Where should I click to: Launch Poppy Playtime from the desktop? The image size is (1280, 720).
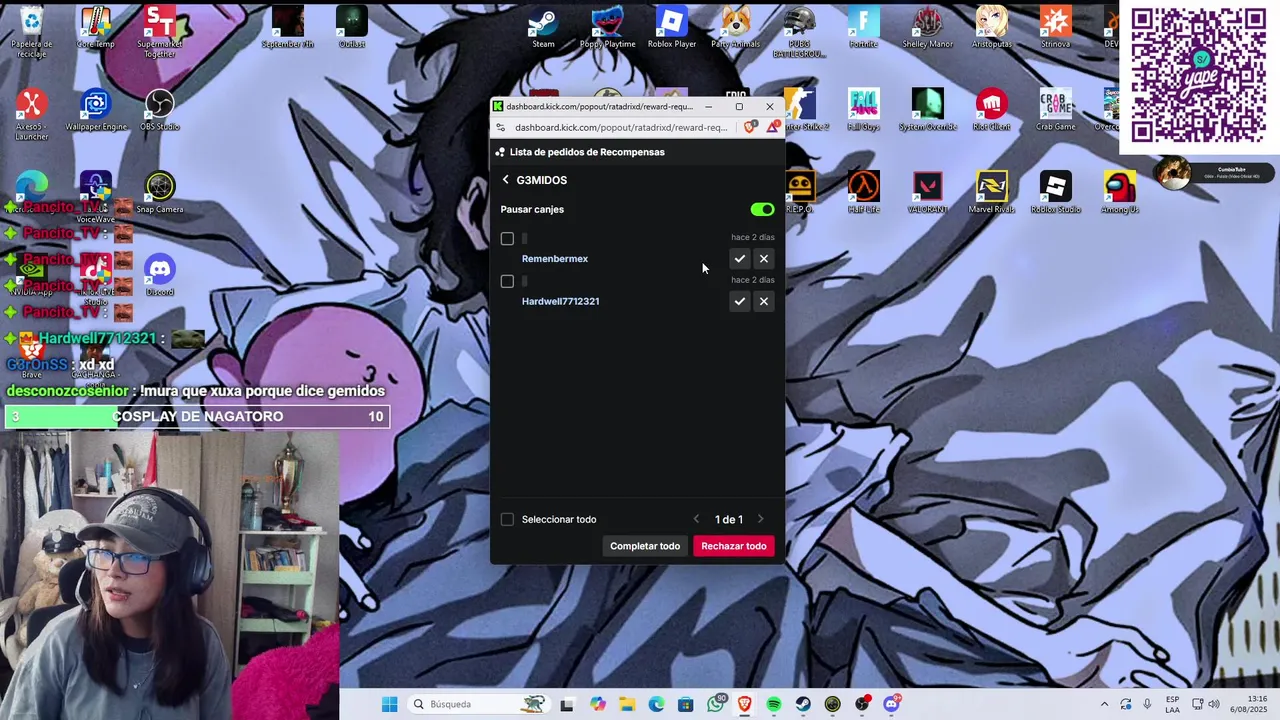coord(607,27)
